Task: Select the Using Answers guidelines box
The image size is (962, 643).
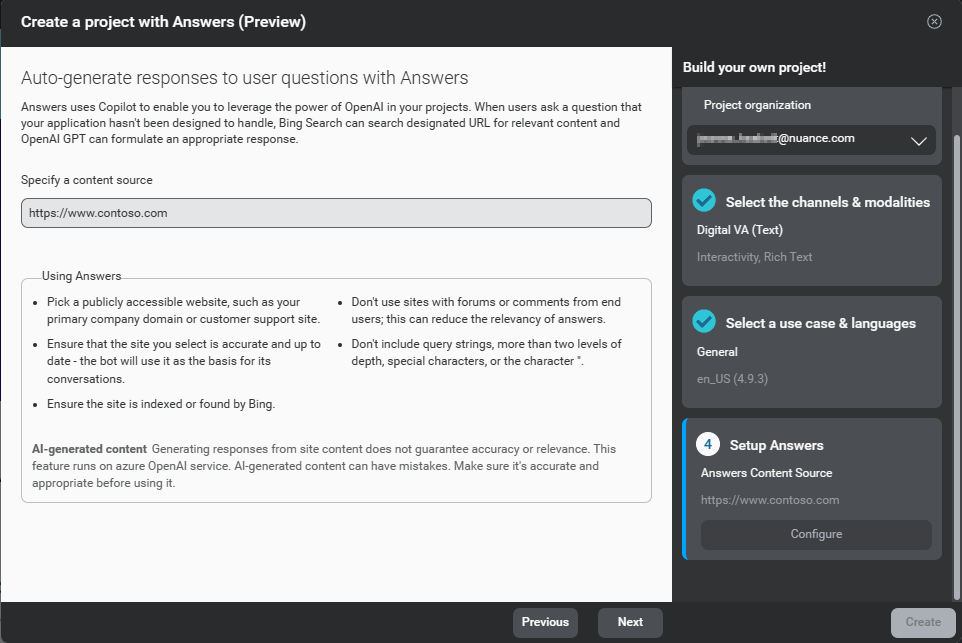Action: point(337,391)
